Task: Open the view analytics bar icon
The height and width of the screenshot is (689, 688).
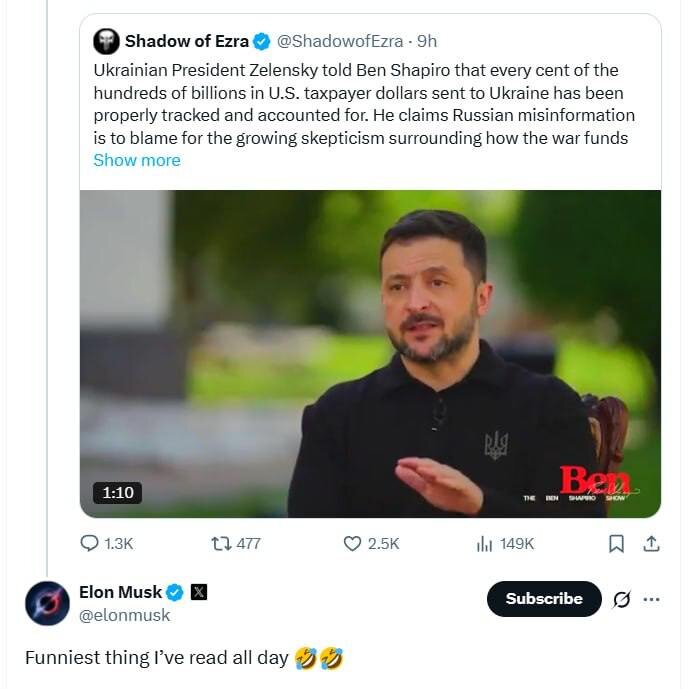Action: [x=485, y=543]
